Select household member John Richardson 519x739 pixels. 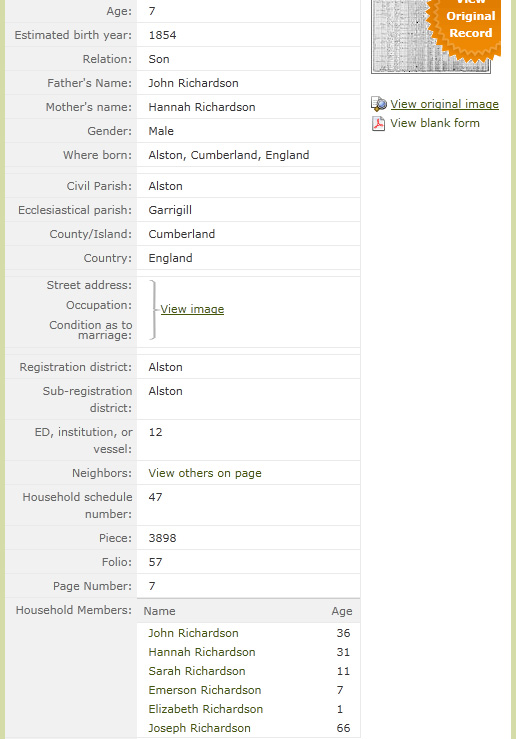(193, 633)
